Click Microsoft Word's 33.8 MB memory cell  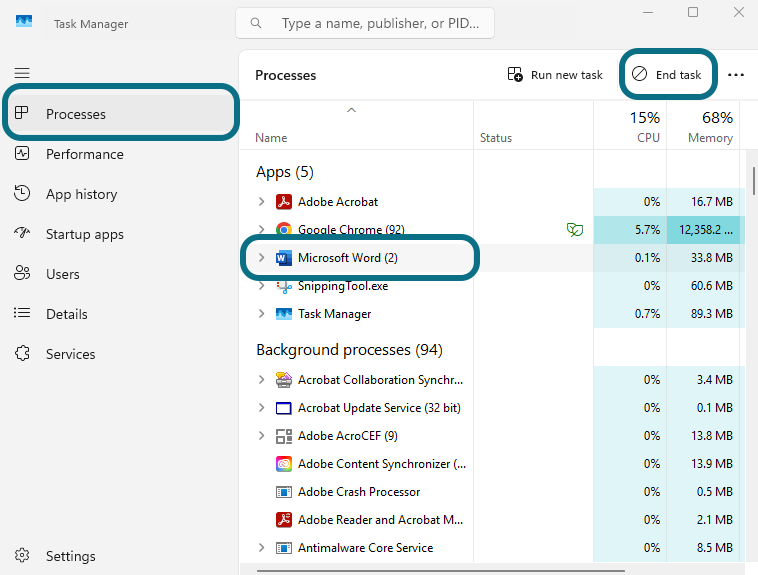tap(703, 258)
